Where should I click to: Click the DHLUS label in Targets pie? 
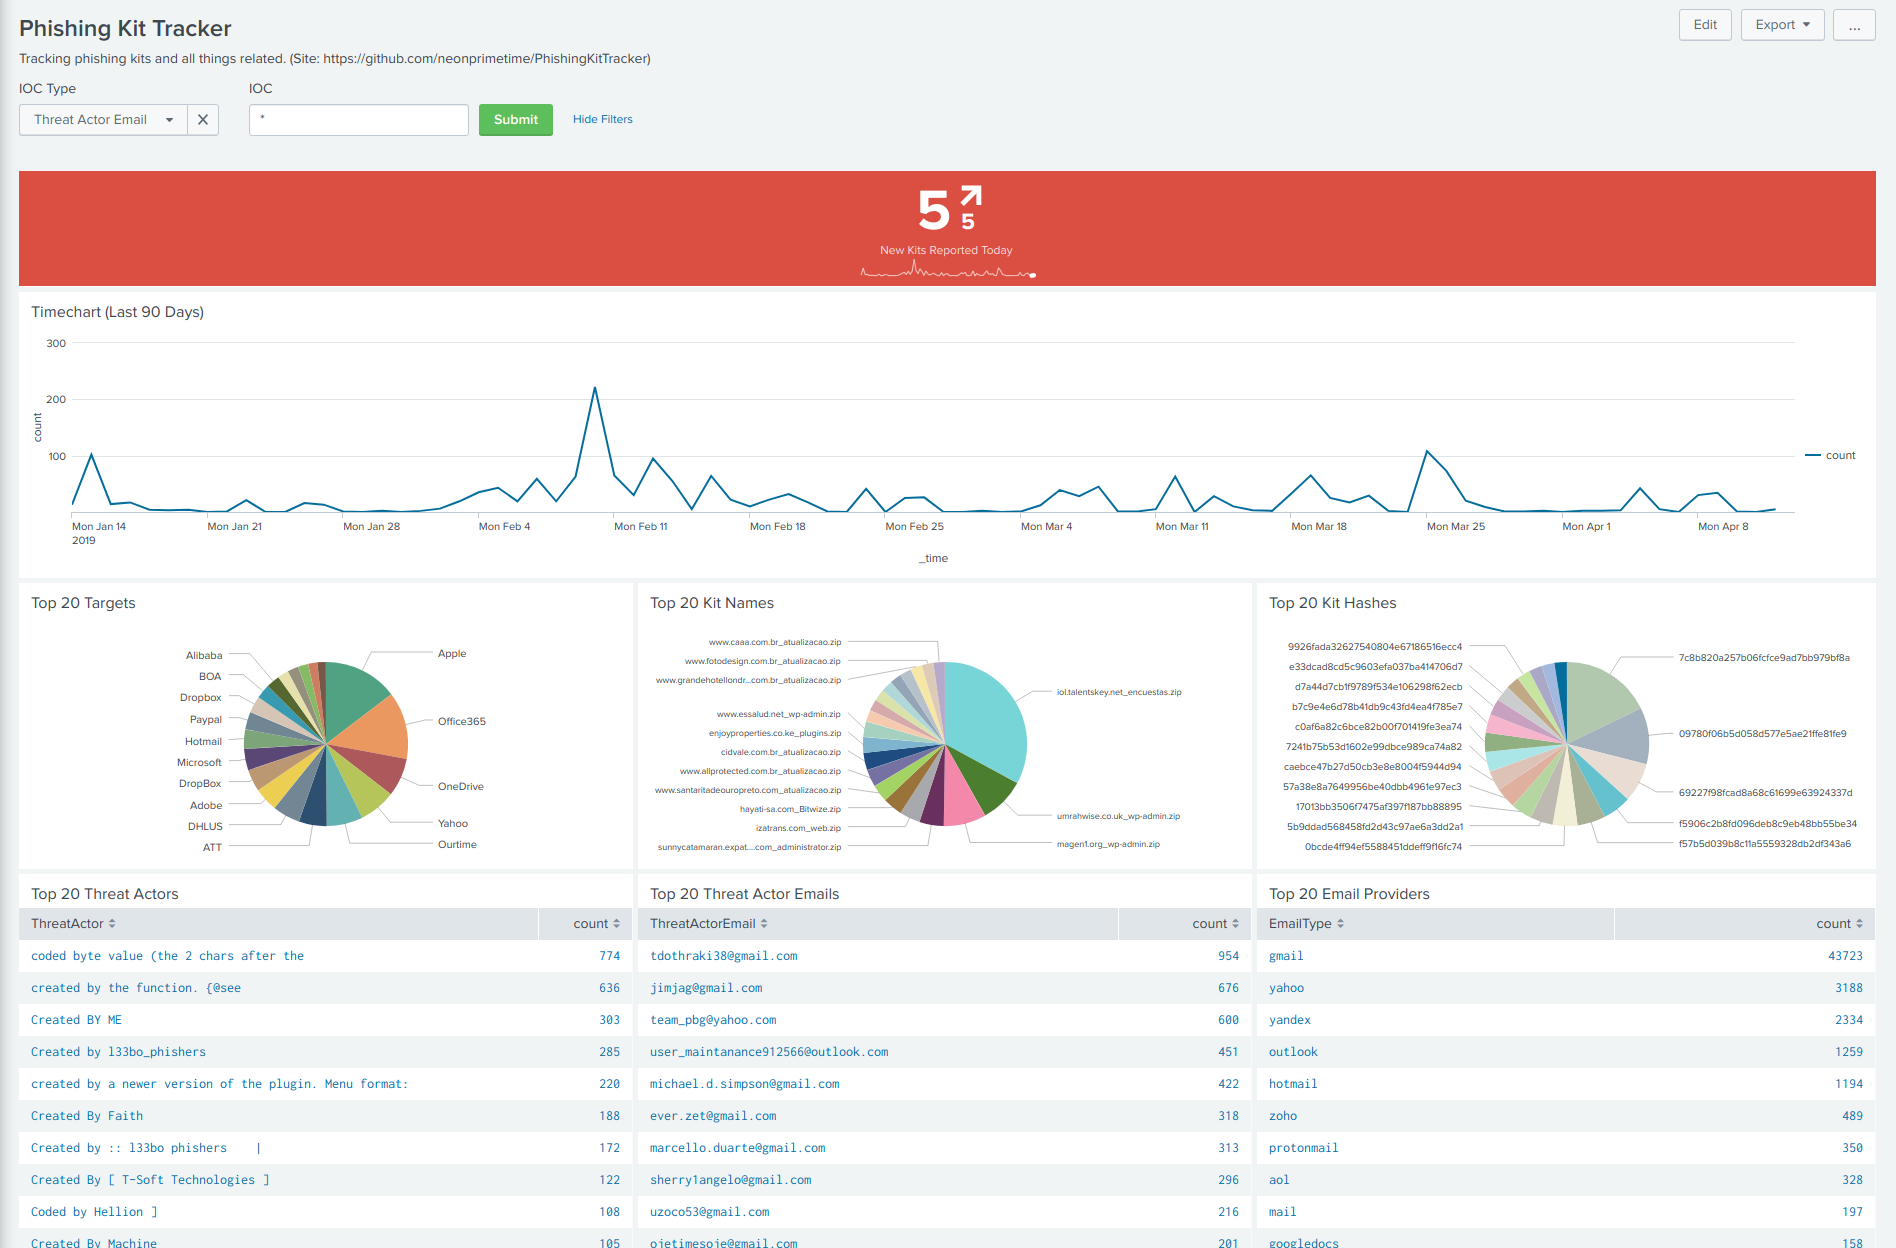point(205,827)
